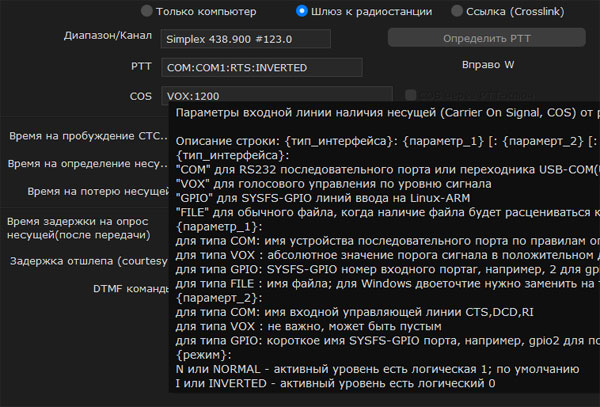The width and height of the screenshot is (600, 407).
Task: Click the 'Время на определение несу..' label
Action: tap(88, 164)
